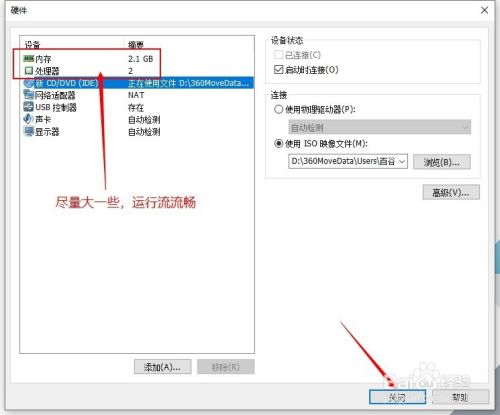Click the sound card (声卡) icon
The height and width of the screenshot is (415, 500).
[x=28, y=119]
